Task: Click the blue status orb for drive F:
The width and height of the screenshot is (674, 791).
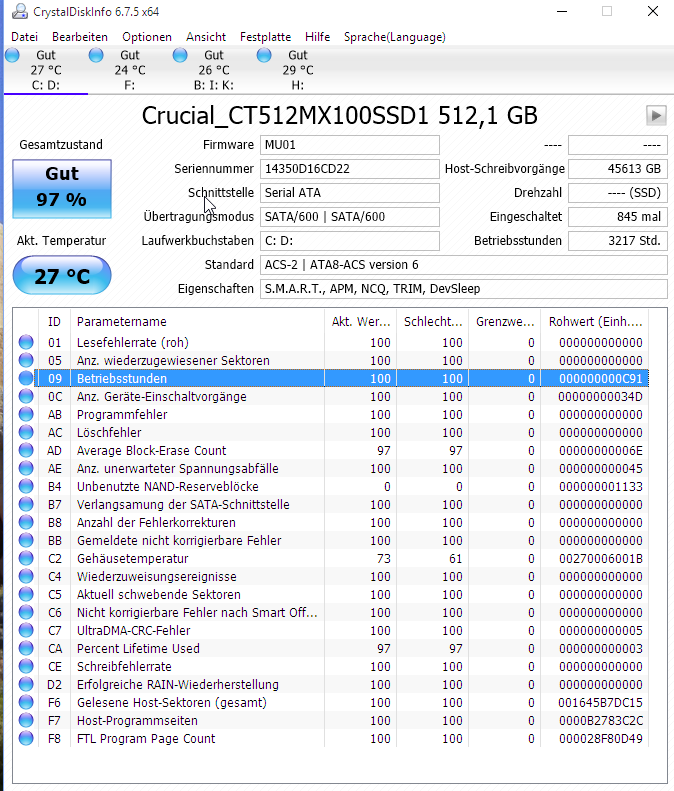Action: click(x=96, y=55)
